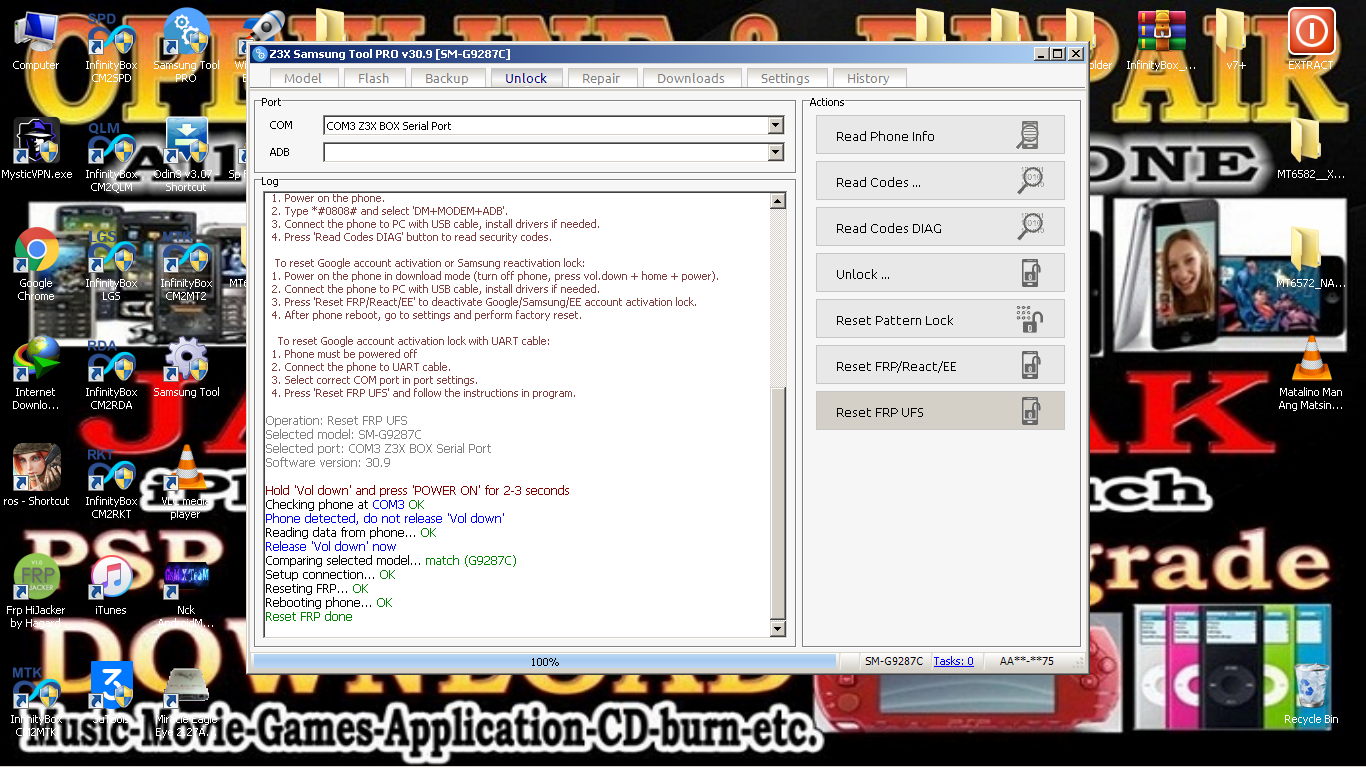This screenshot has height=768, width=1366.
Task: Open the Downloads tab
Action: [x=691, y=78]
